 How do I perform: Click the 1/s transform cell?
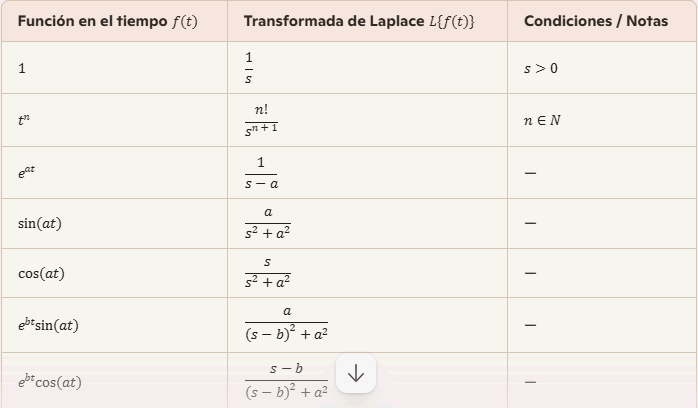click(x=367, y=68)
